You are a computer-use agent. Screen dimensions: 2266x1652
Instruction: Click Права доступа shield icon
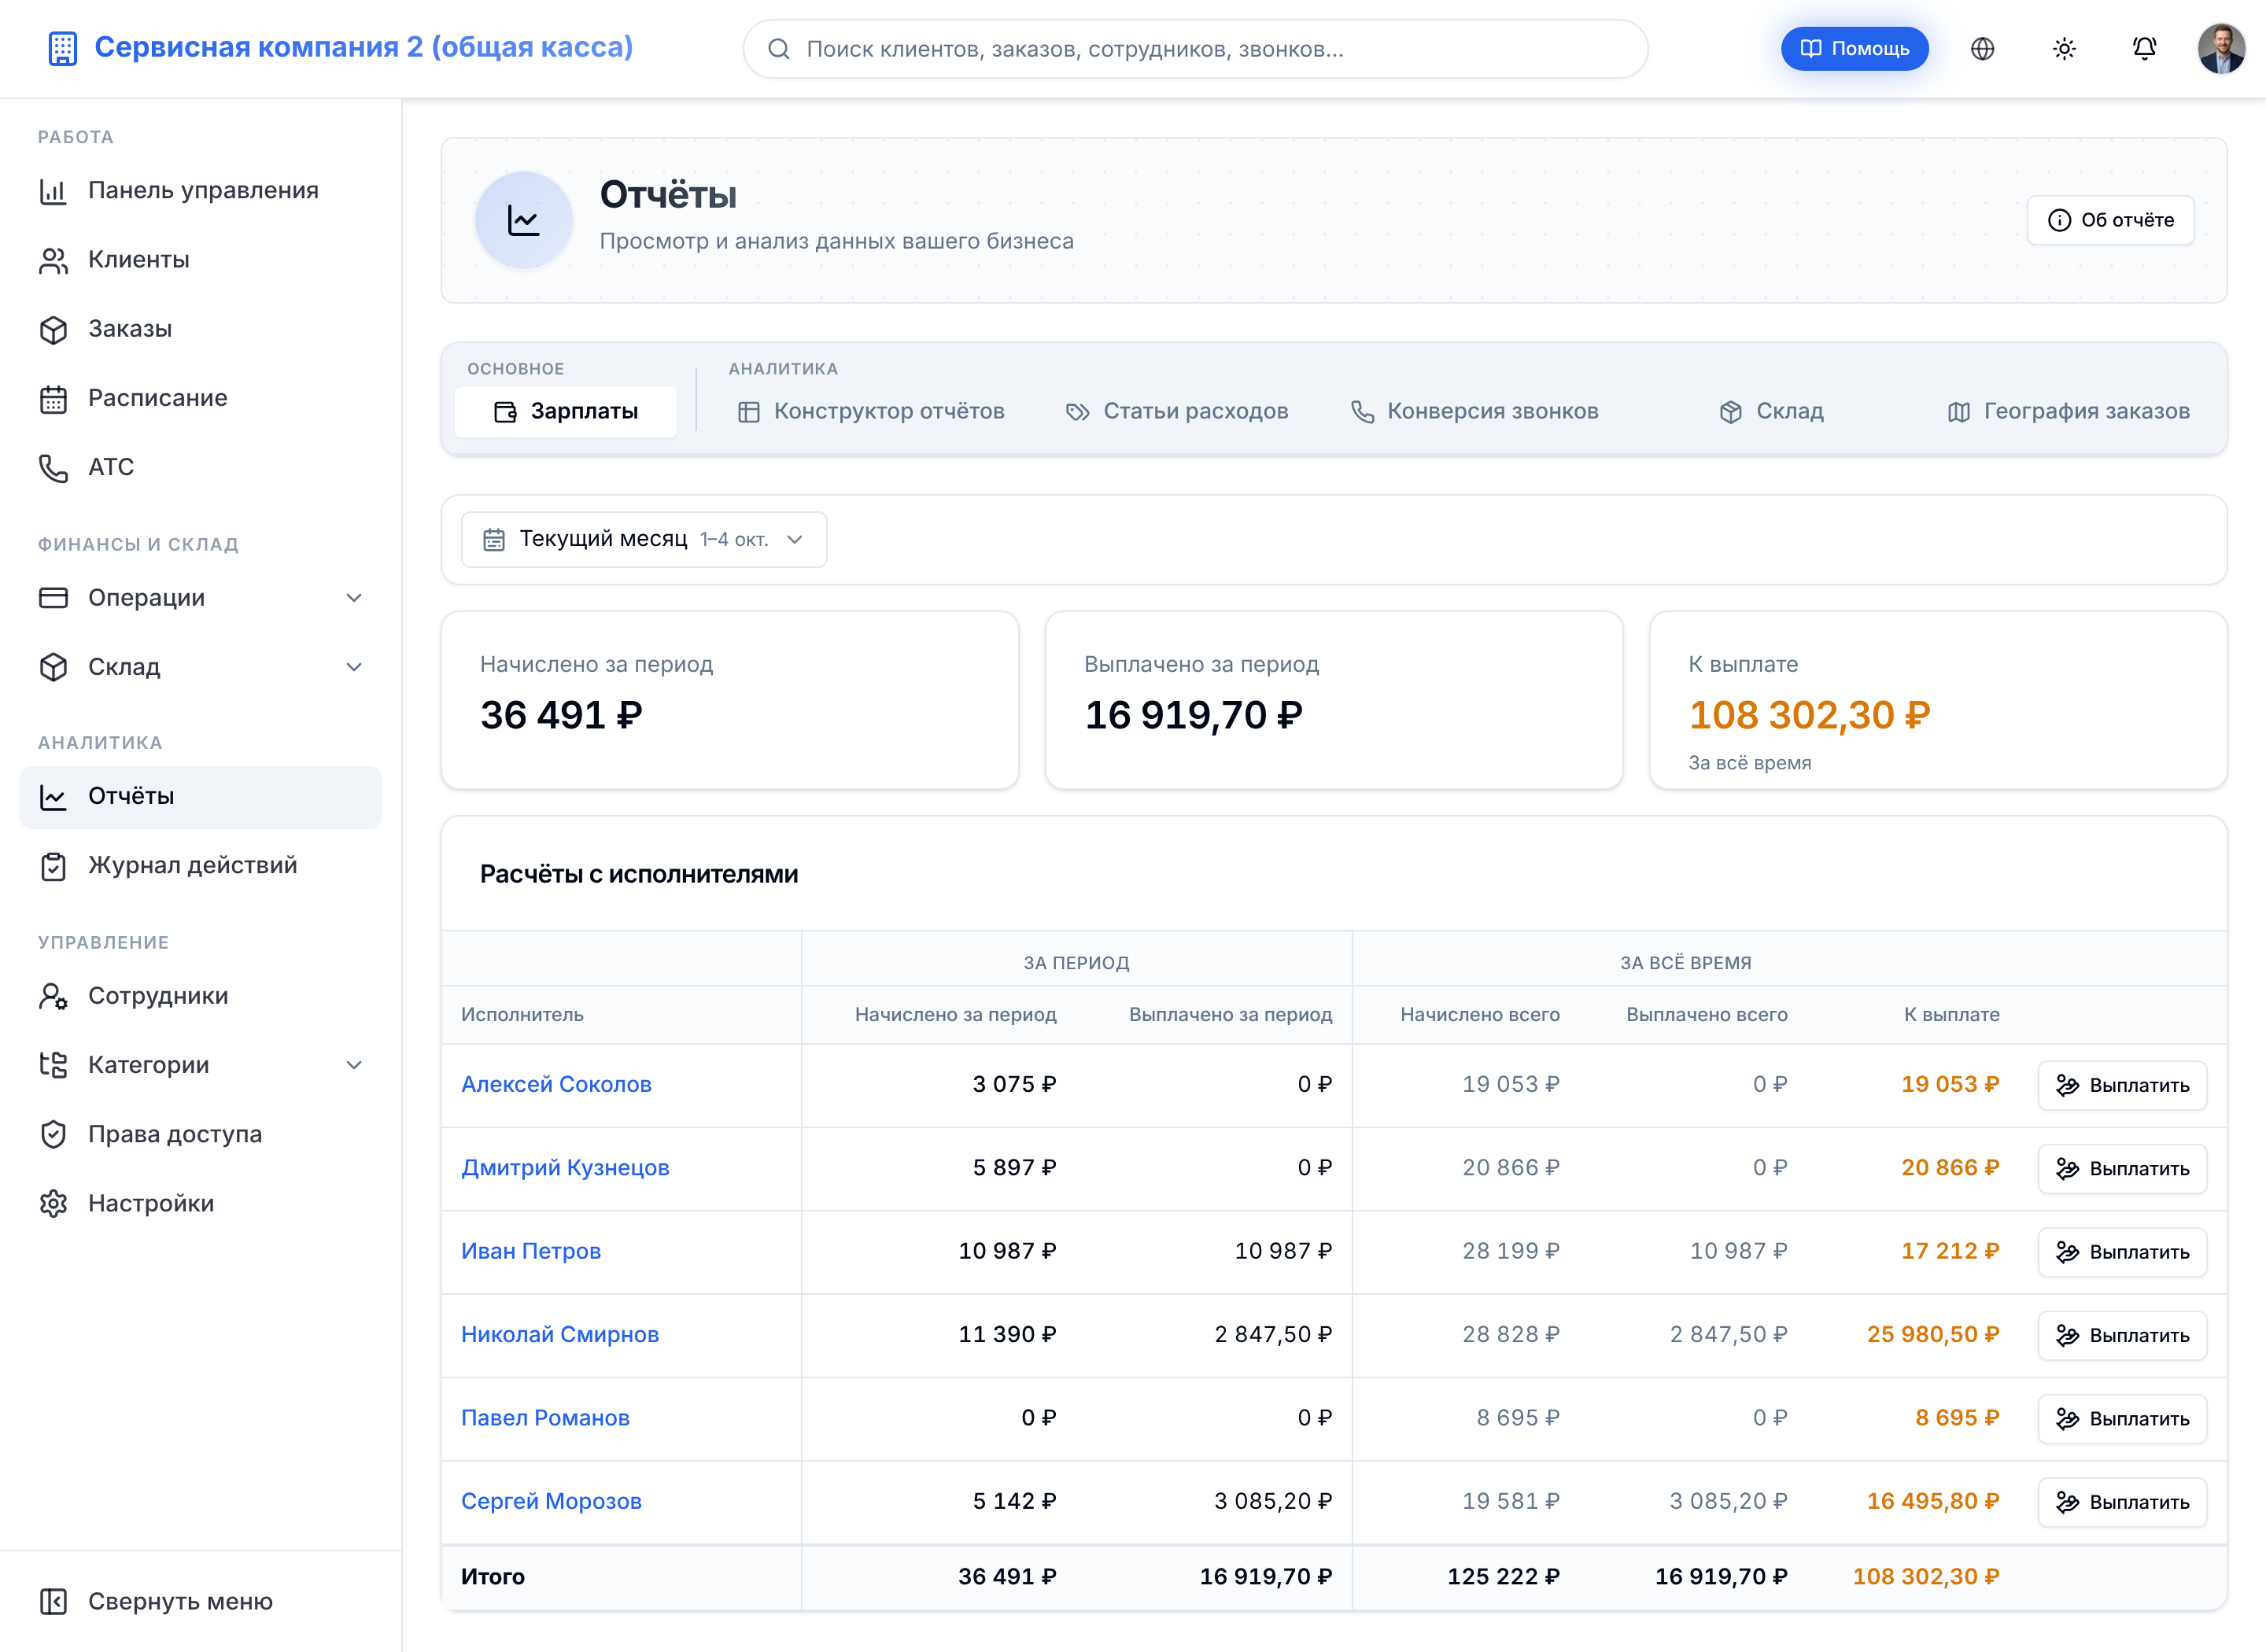(53, 1134)
